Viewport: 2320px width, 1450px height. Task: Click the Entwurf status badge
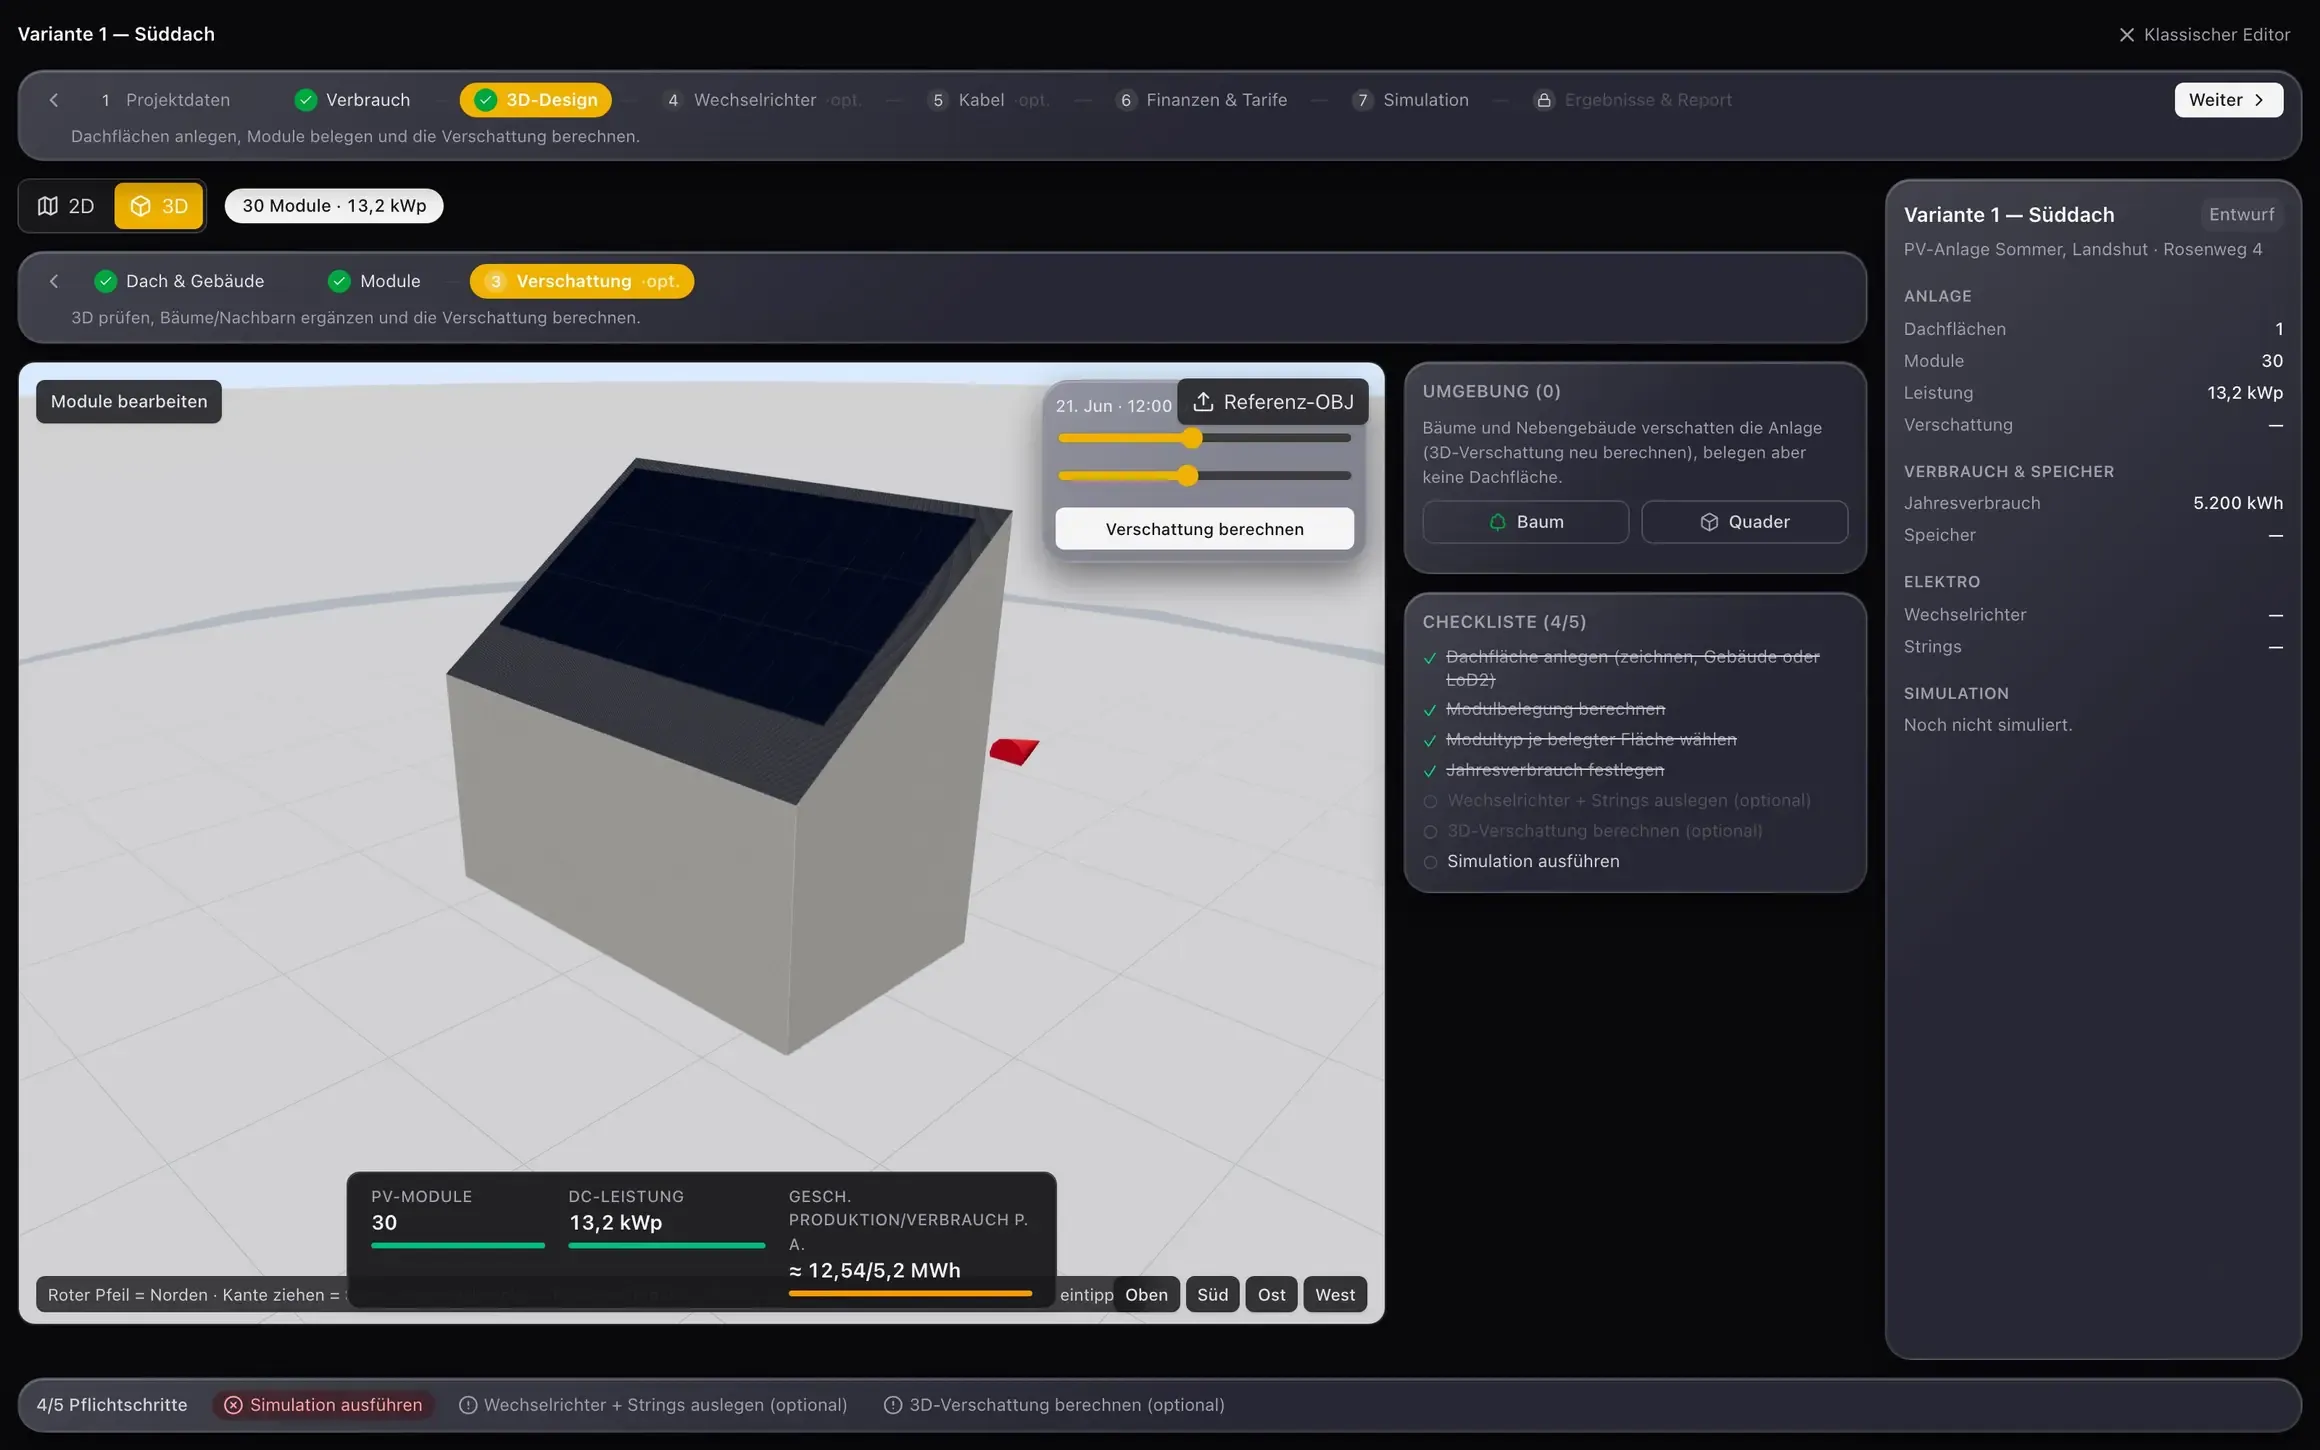[2241, 215]
